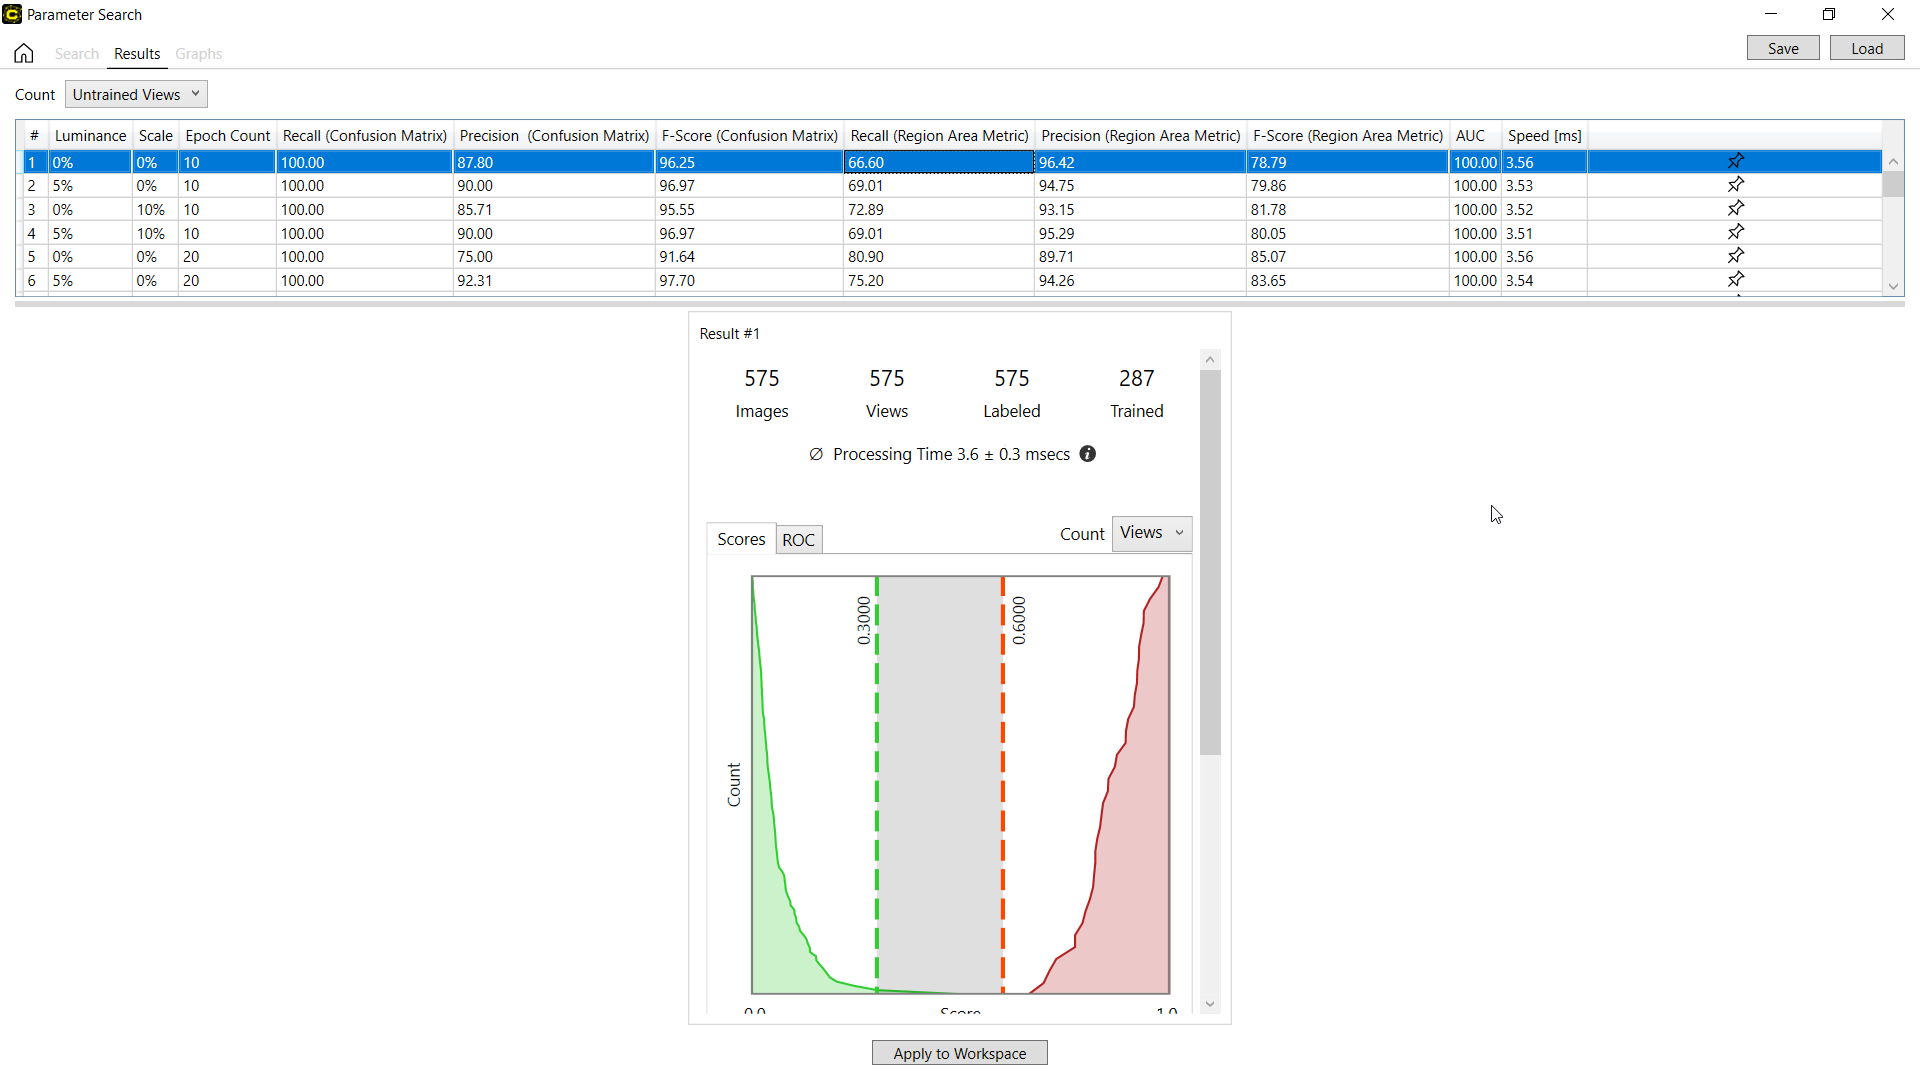Switch to the ROC tab
Image resolution: width=1920 pixels, height=1076 pixels.
[798, 540]
